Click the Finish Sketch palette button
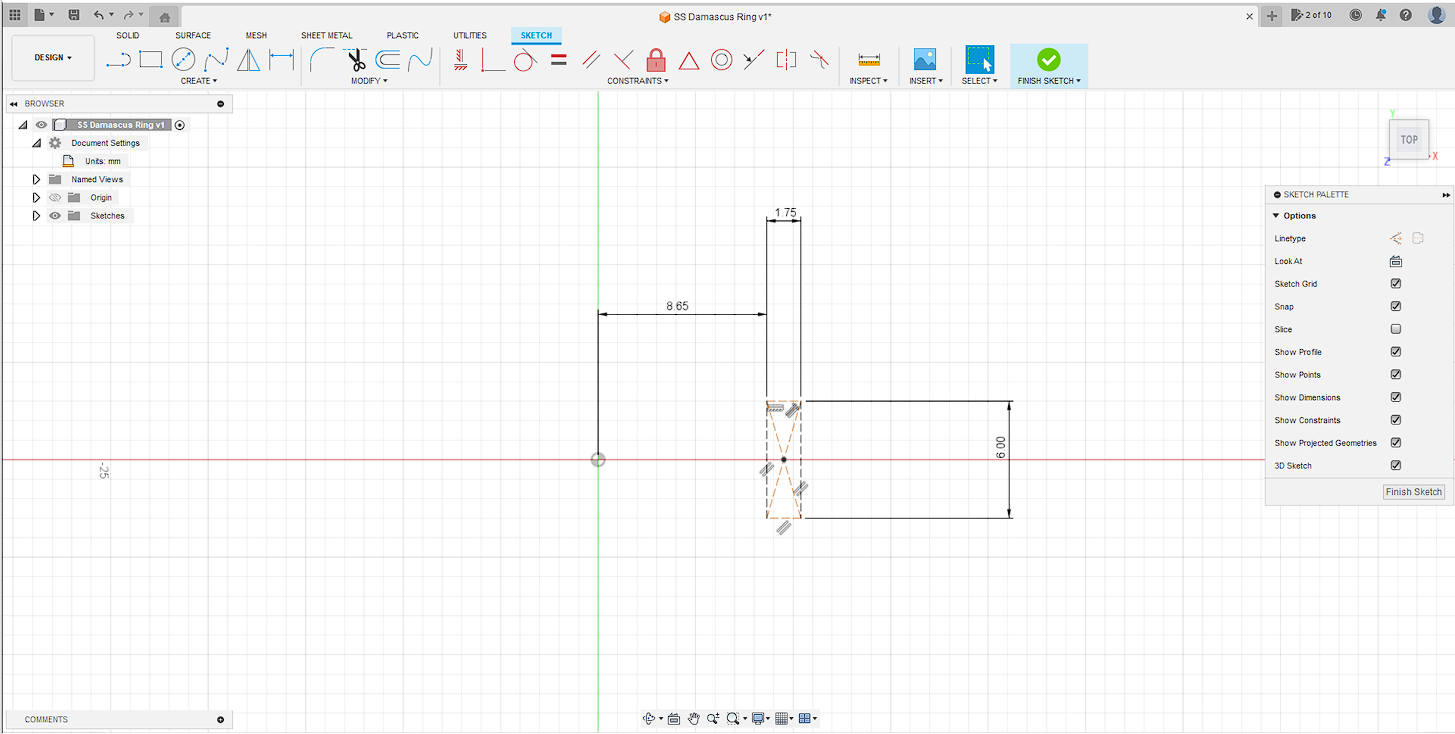Viewport: 1455px width, 734px height. (1414, 492)
